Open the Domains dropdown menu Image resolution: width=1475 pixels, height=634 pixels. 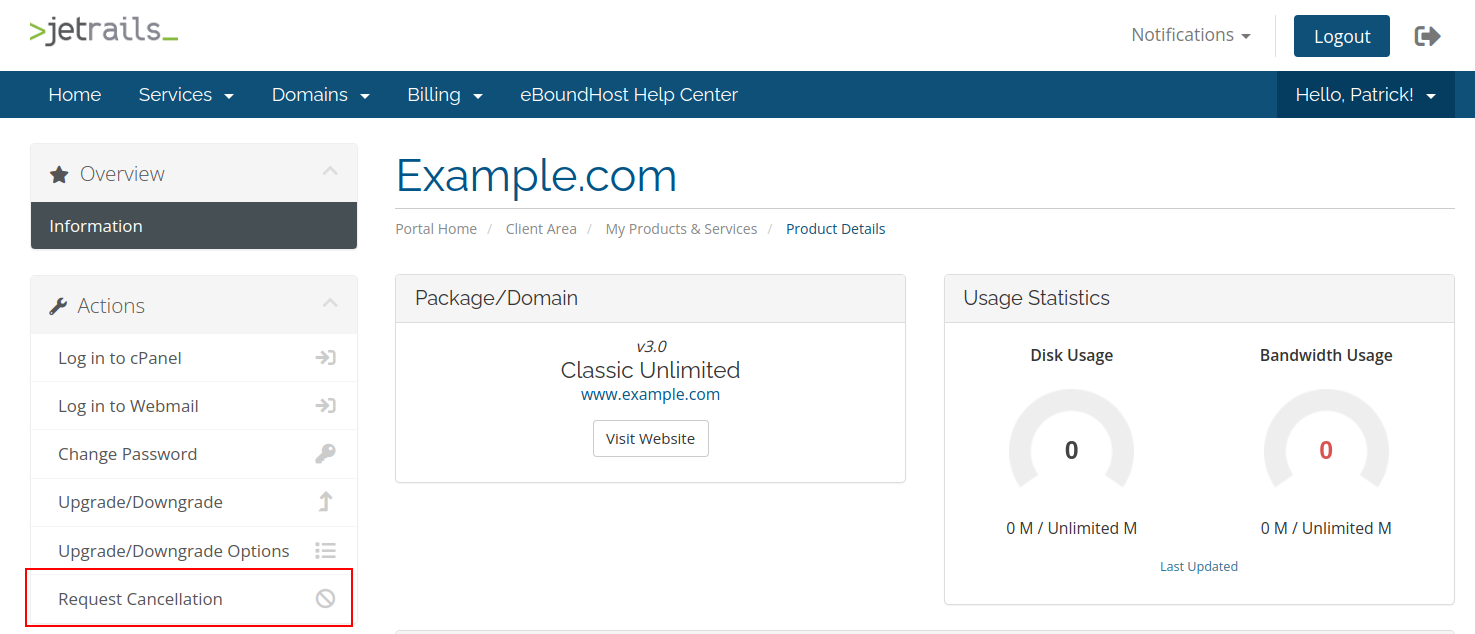coord(321,95)
